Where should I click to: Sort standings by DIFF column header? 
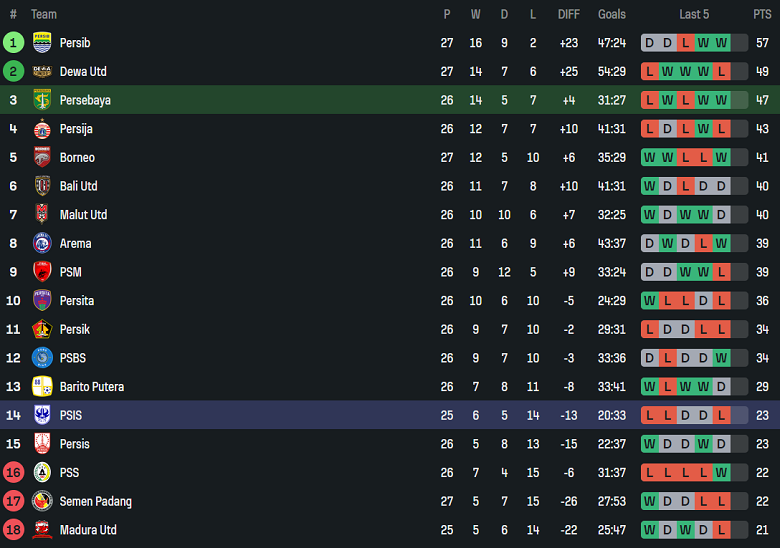click(569, 14)
